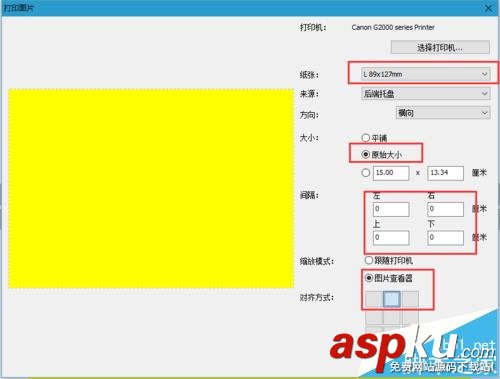Click the 缩放模式: label
This screenshot has height=379, width=500.
(x=317, y=261)
